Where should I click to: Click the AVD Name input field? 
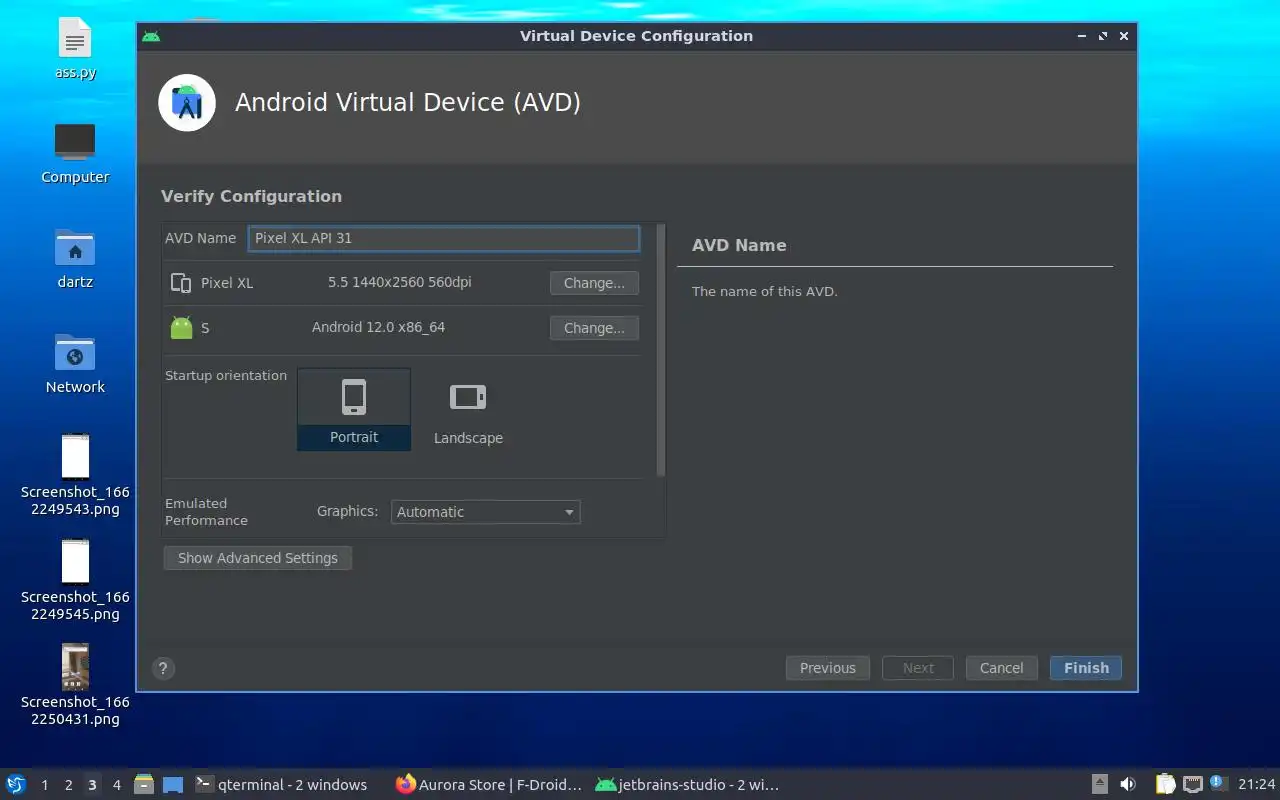(443, 238)
